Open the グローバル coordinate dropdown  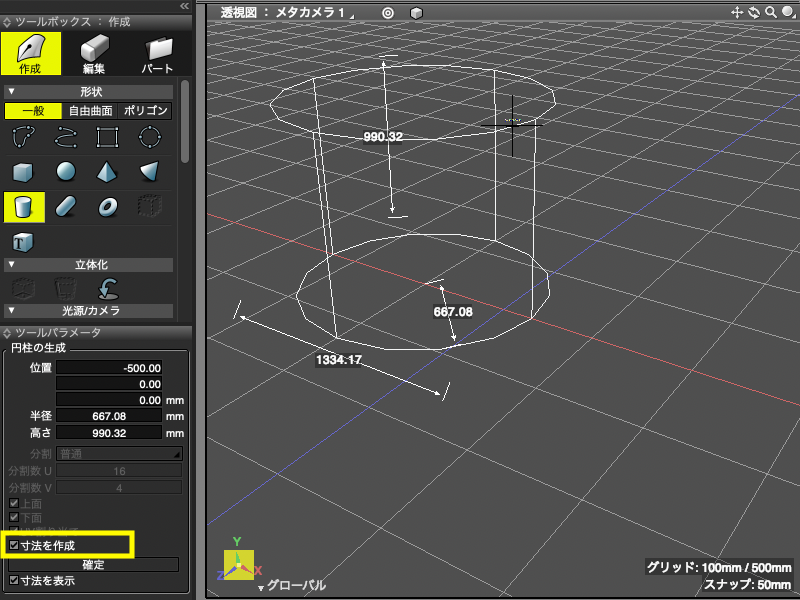tap(292, 585)
